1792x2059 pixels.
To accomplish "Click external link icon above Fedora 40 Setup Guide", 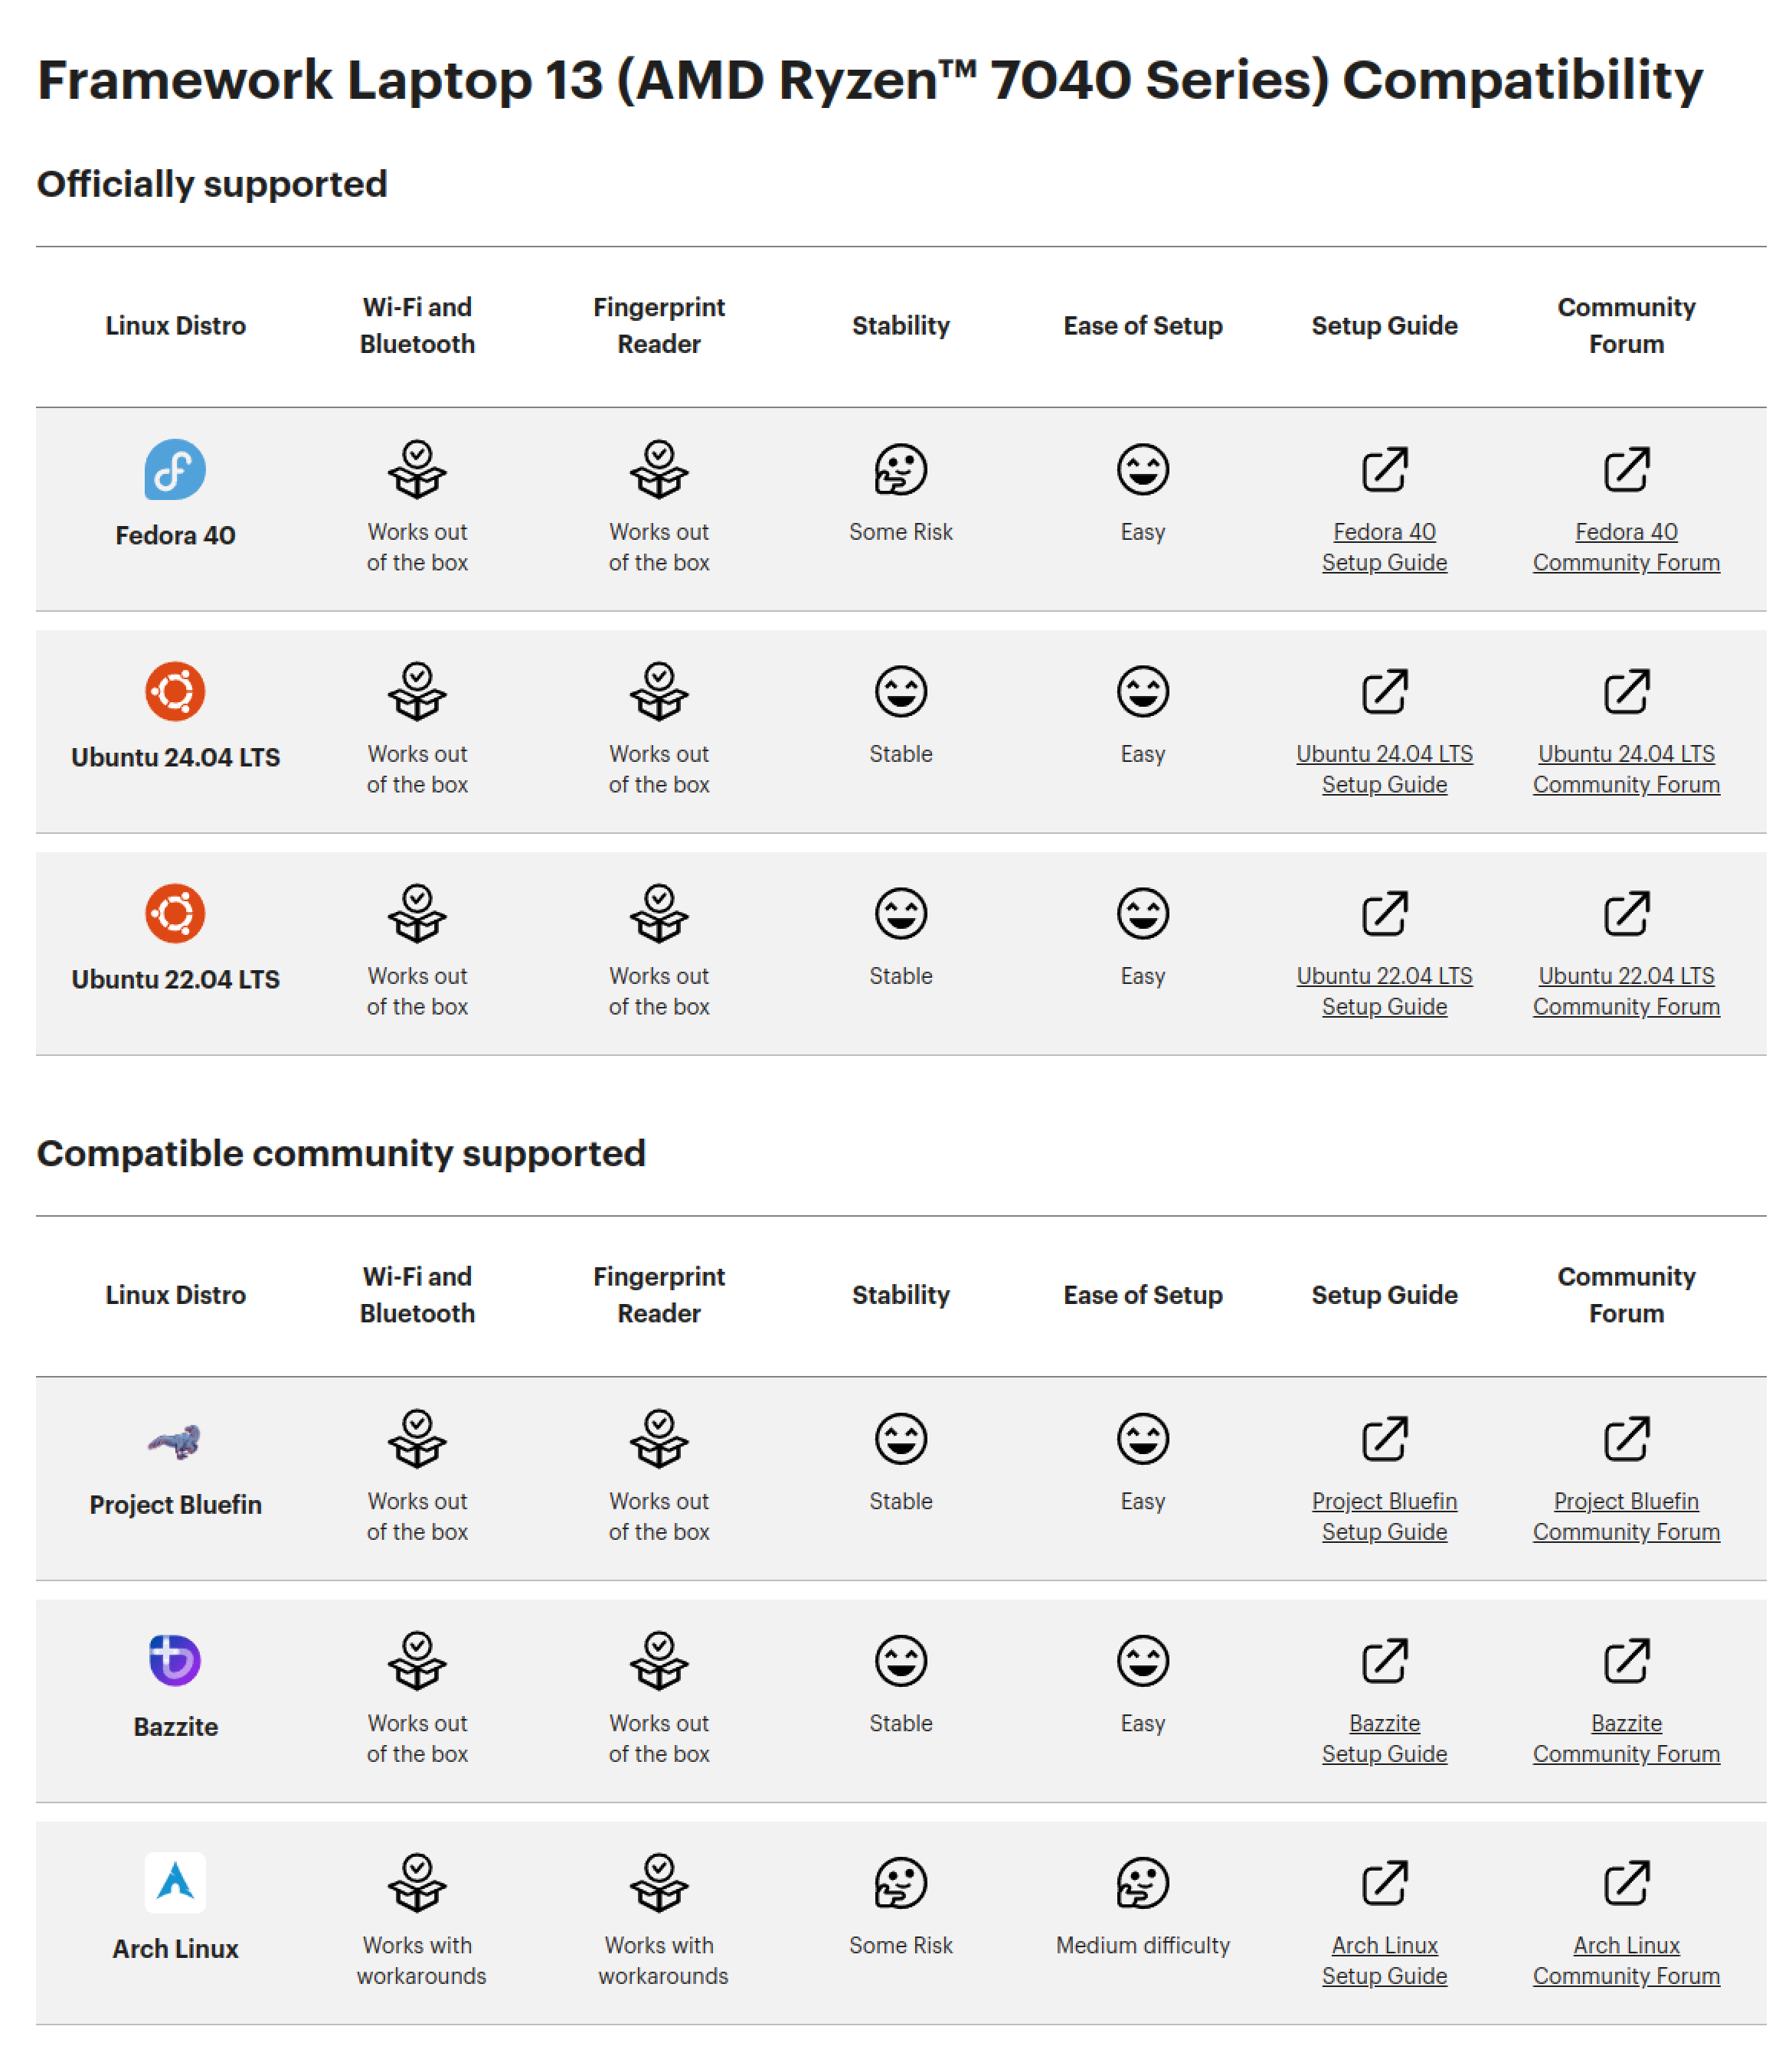I will click(1384, 469).
